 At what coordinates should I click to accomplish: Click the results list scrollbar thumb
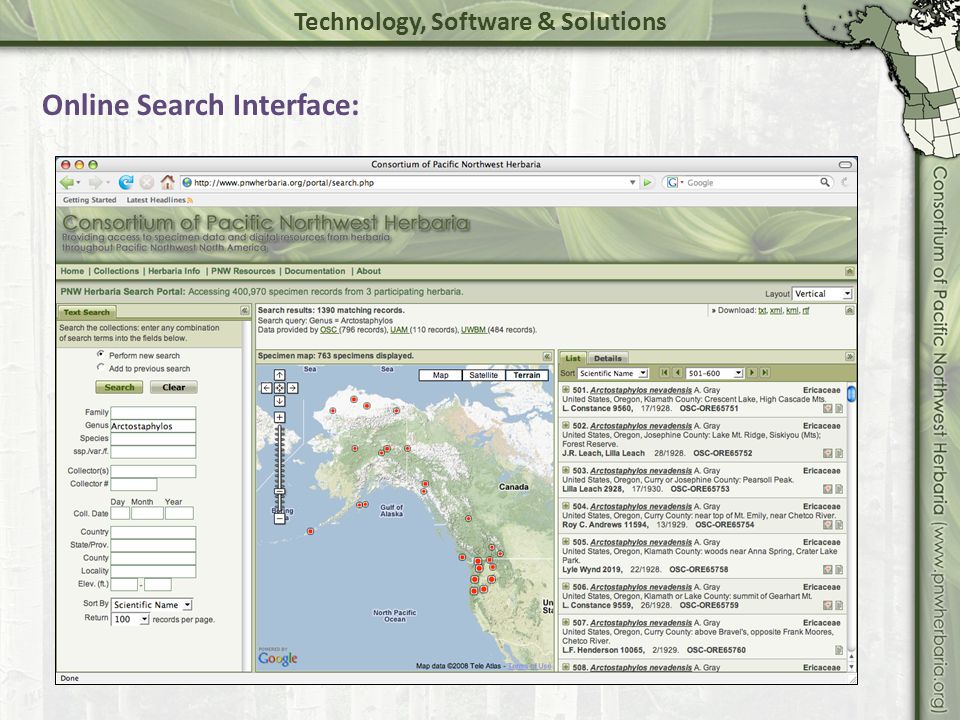coord(850,394)
